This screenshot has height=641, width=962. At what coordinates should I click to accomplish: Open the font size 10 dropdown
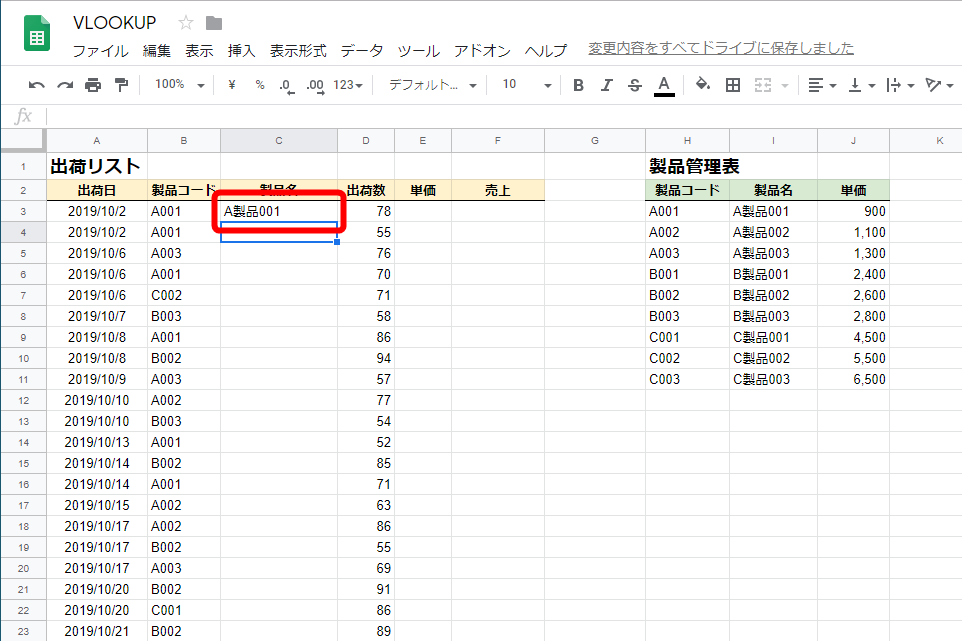pyautogui.click(x=527, y=85)
